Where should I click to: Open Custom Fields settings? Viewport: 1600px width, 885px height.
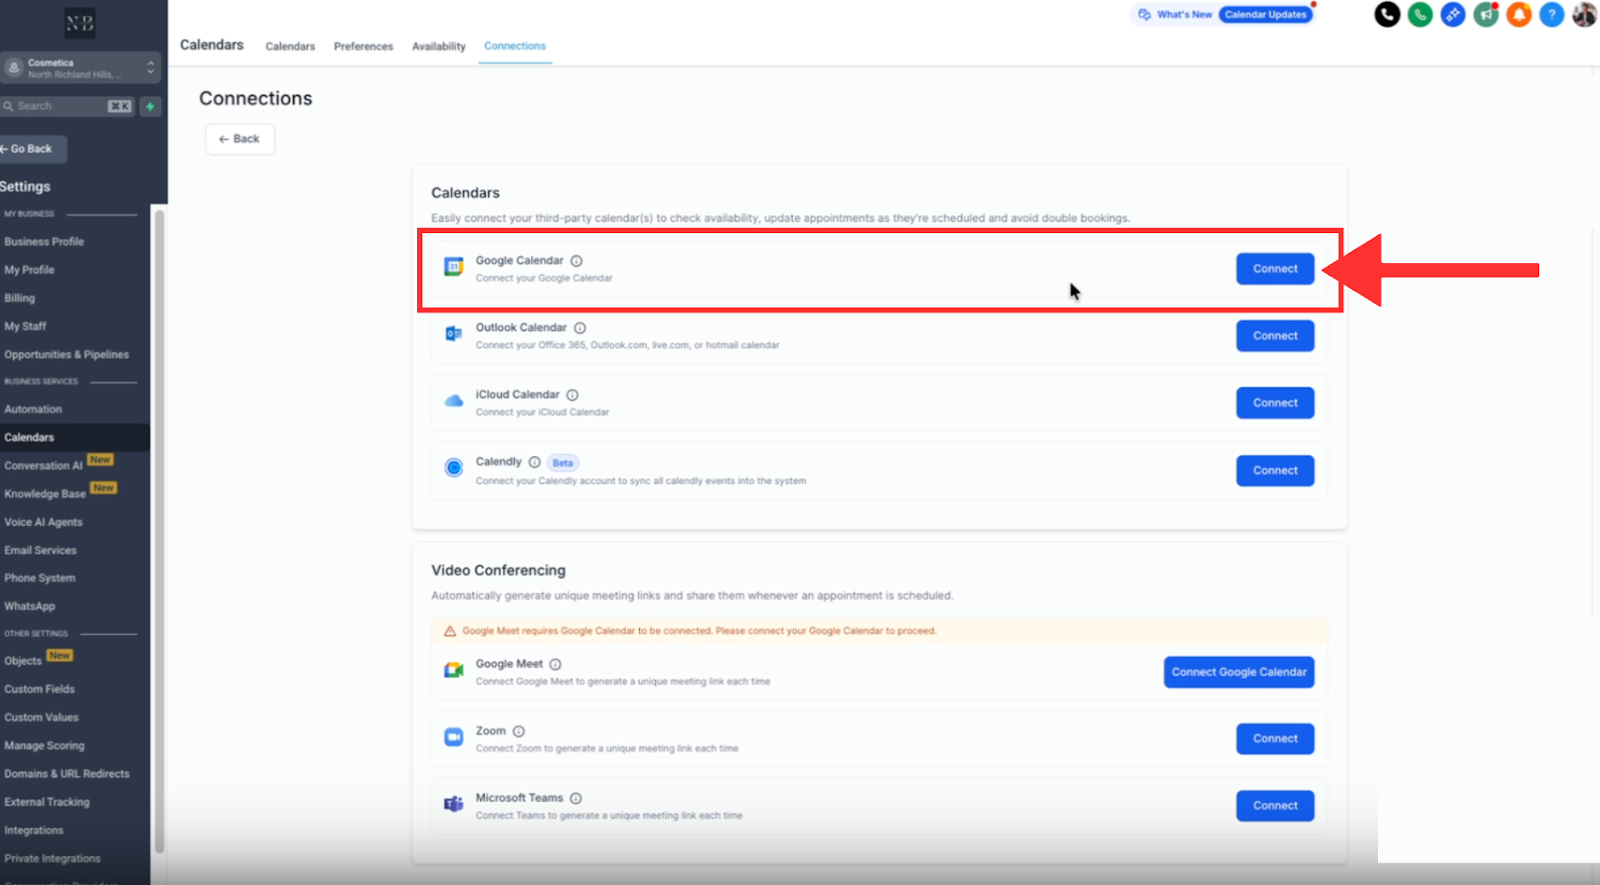[x=39, y=689]
